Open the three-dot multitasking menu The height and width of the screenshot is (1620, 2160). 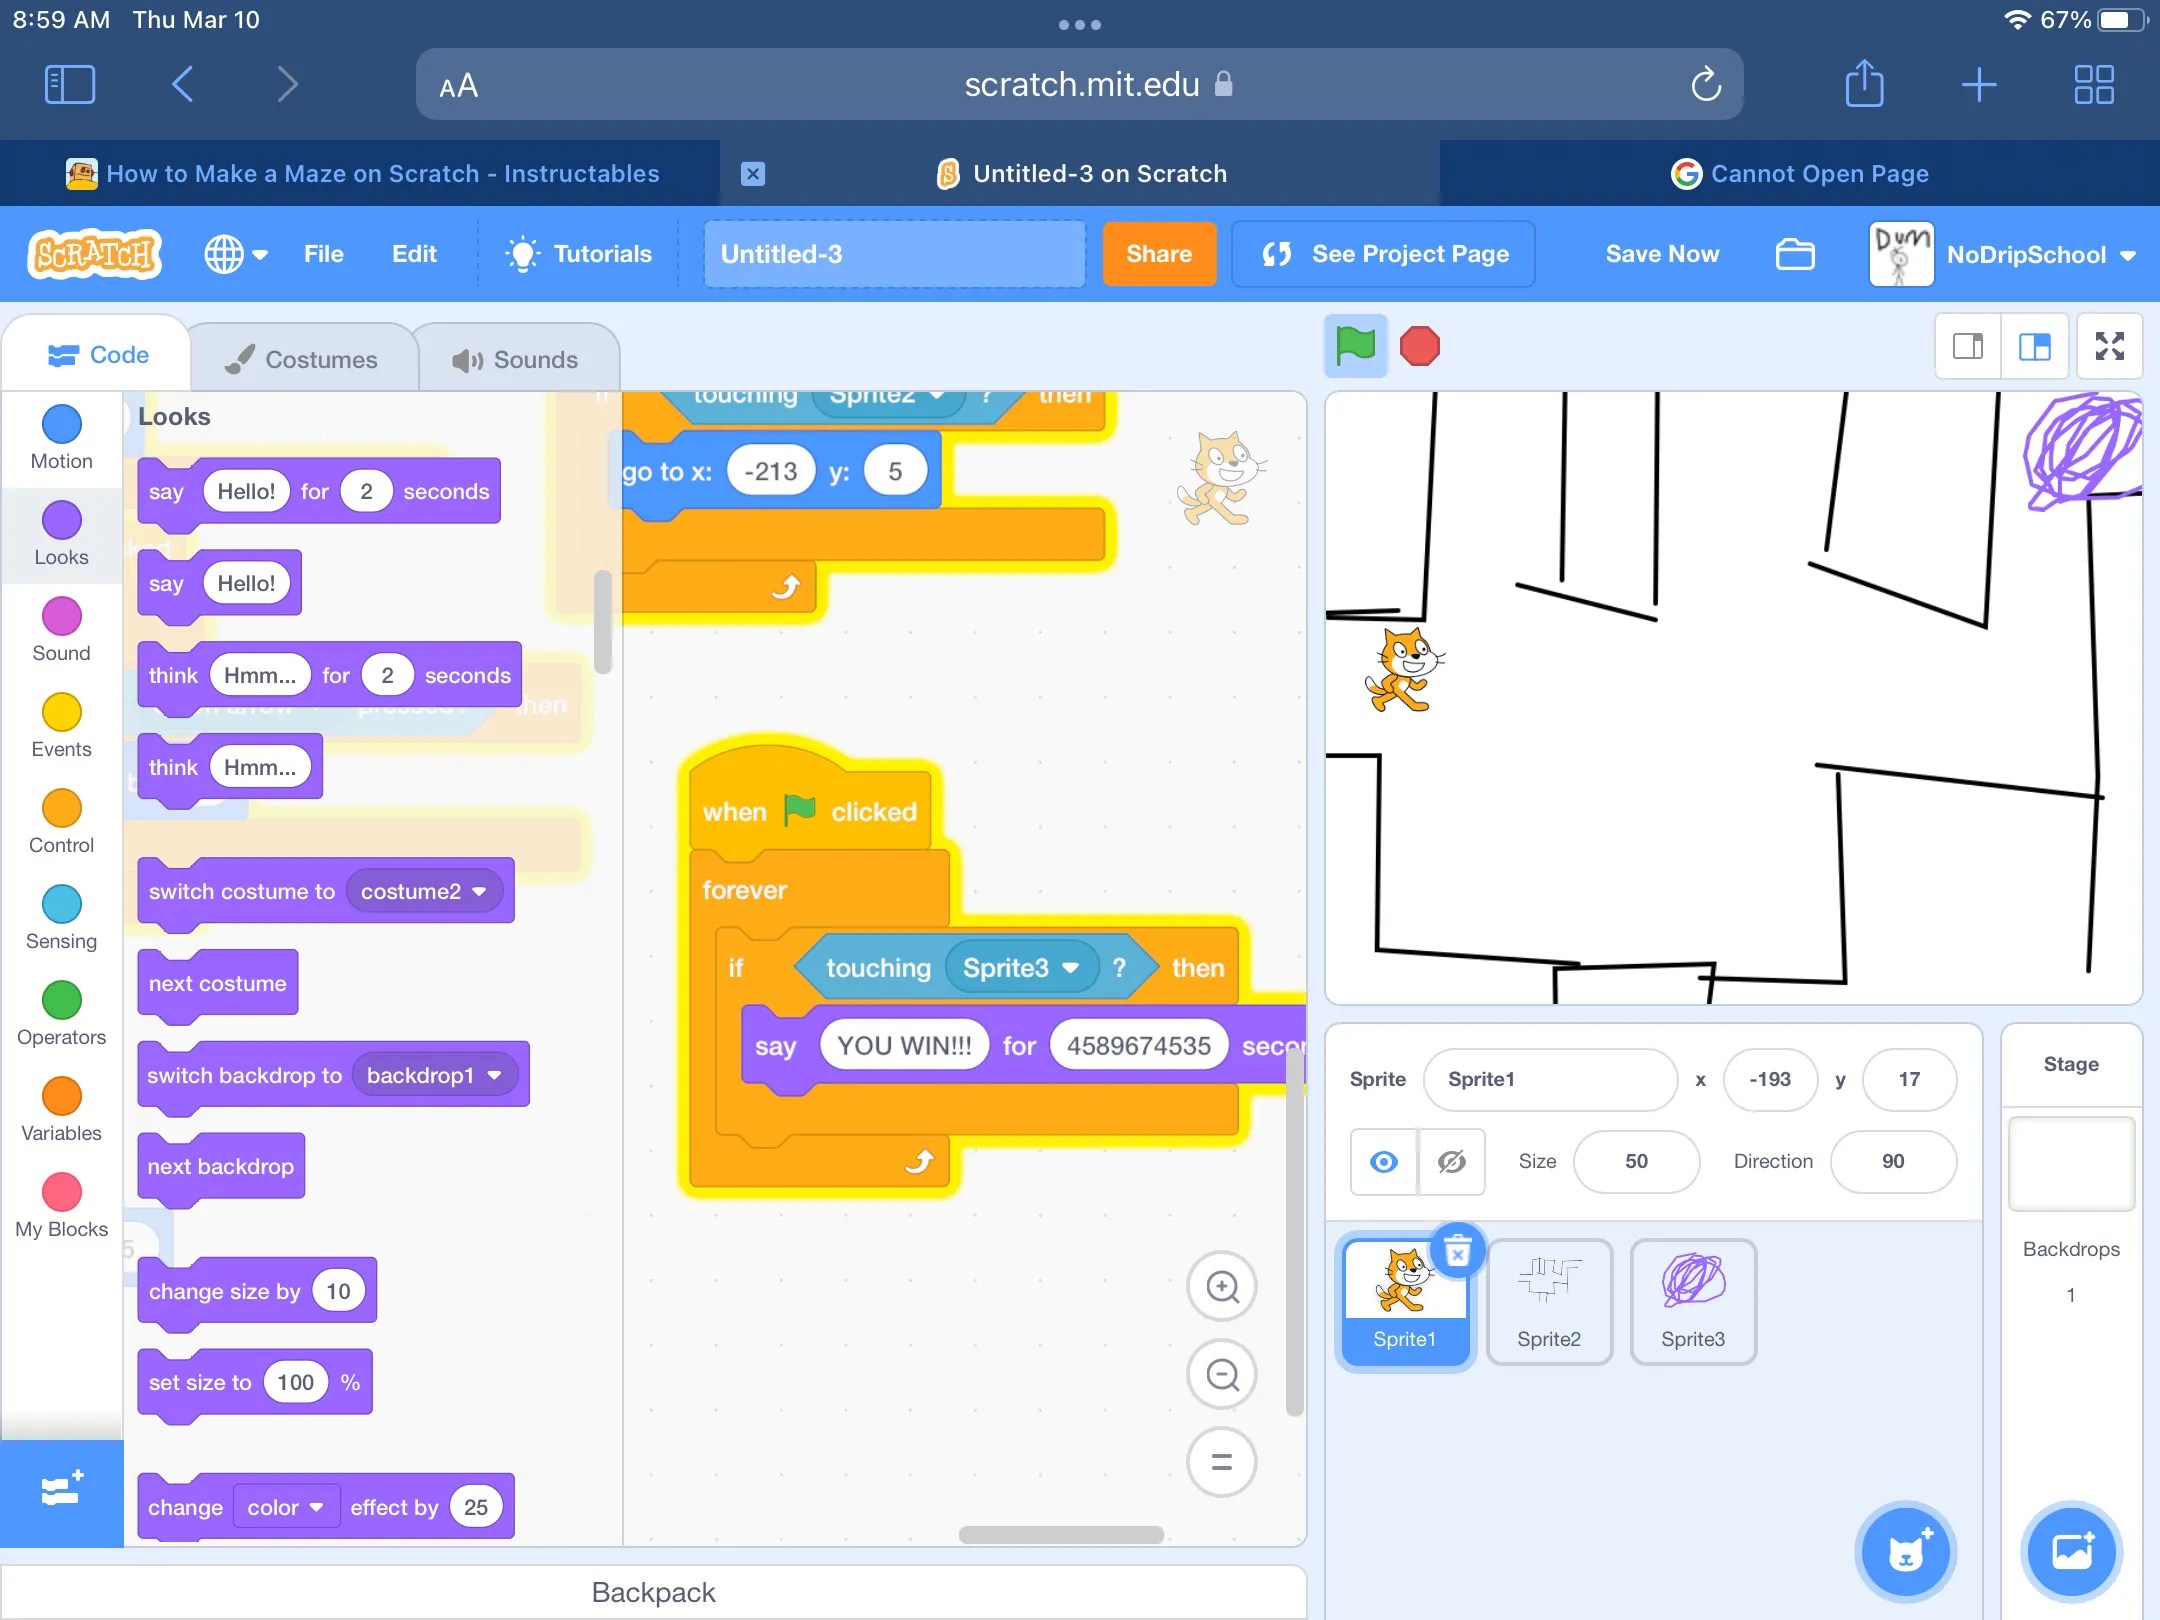[1080, 25]
